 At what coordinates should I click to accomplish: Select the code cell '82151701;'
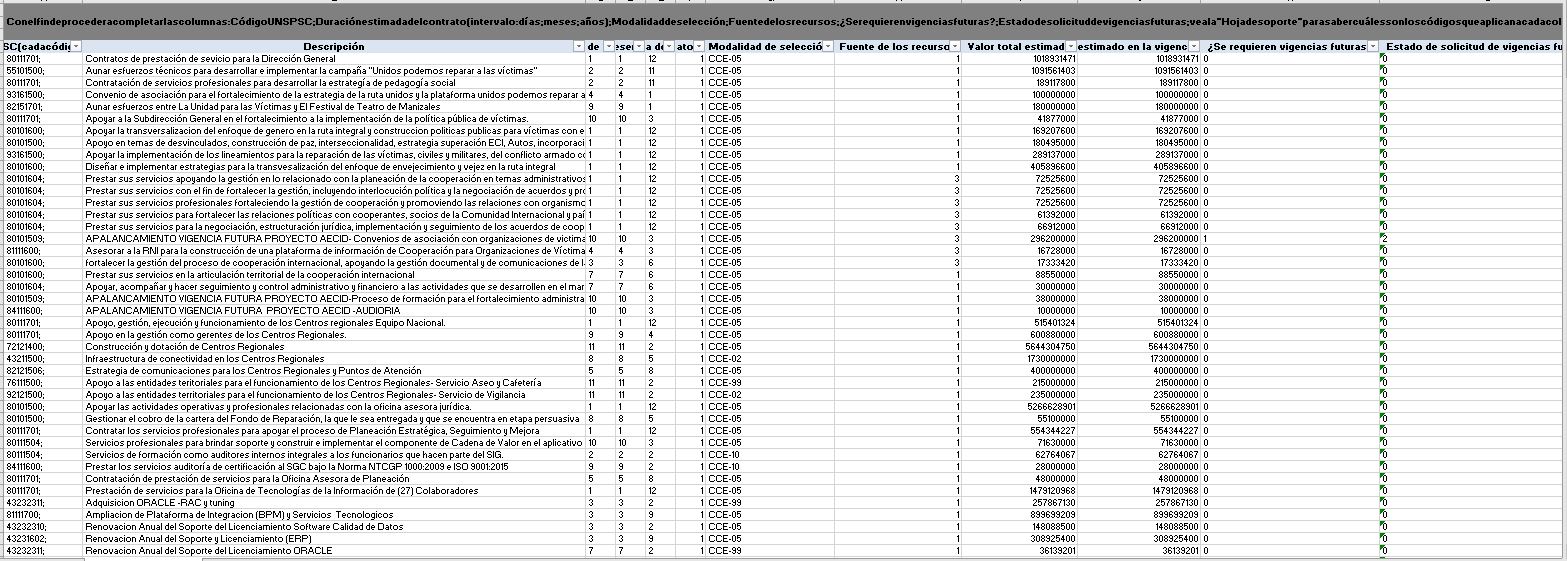tap(42, 107)
